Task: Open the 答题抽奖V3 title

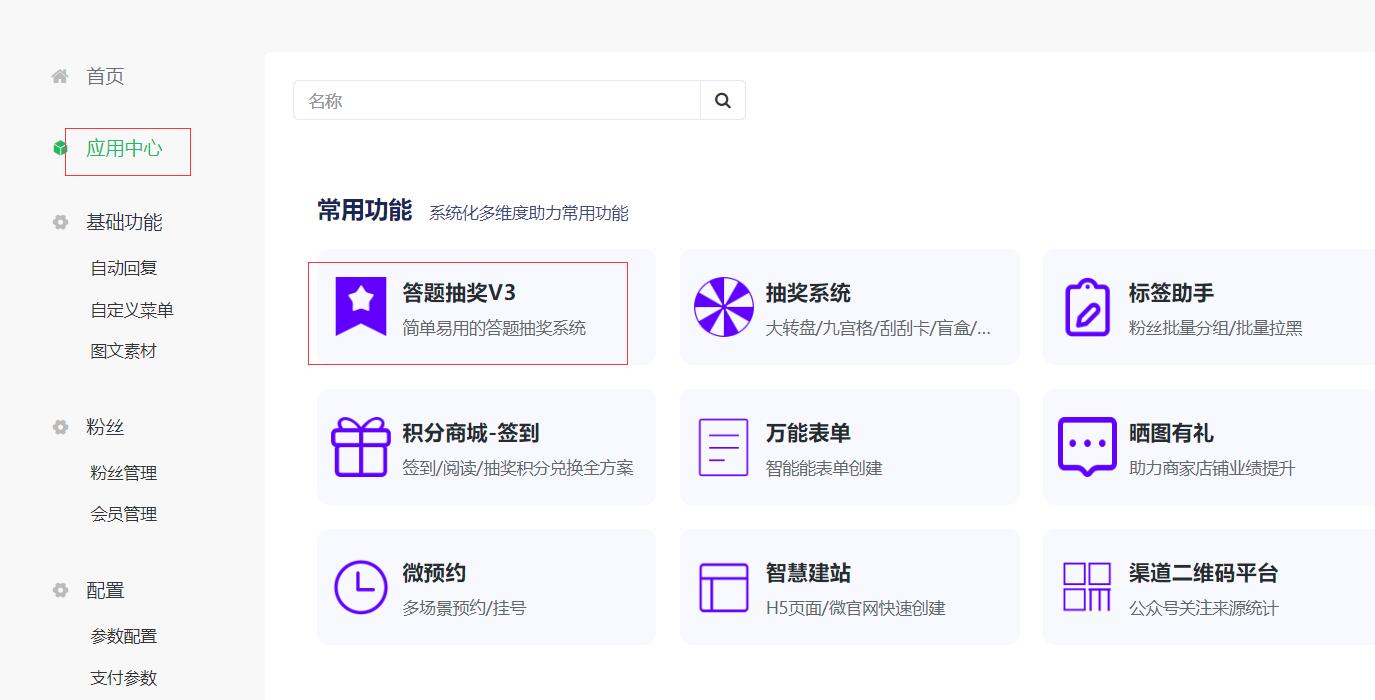Action: coord(459,293)
